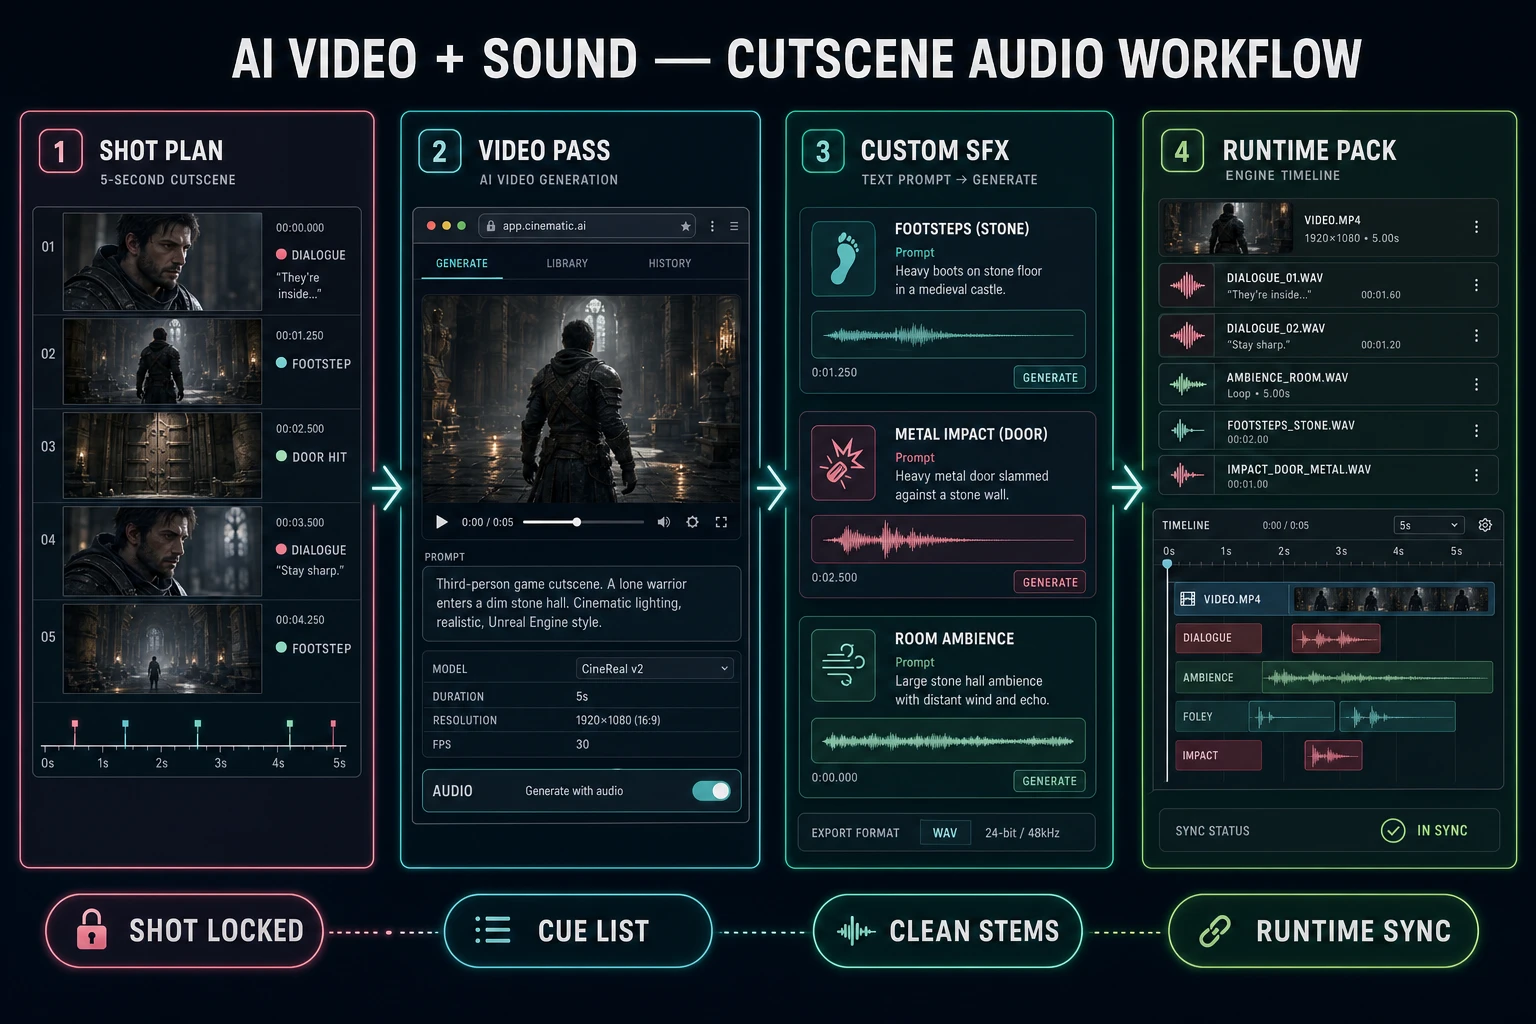Click the In Sync checkmark icon
Viewport: 1536px width, 1024px height.
[x=1393, y=831]
